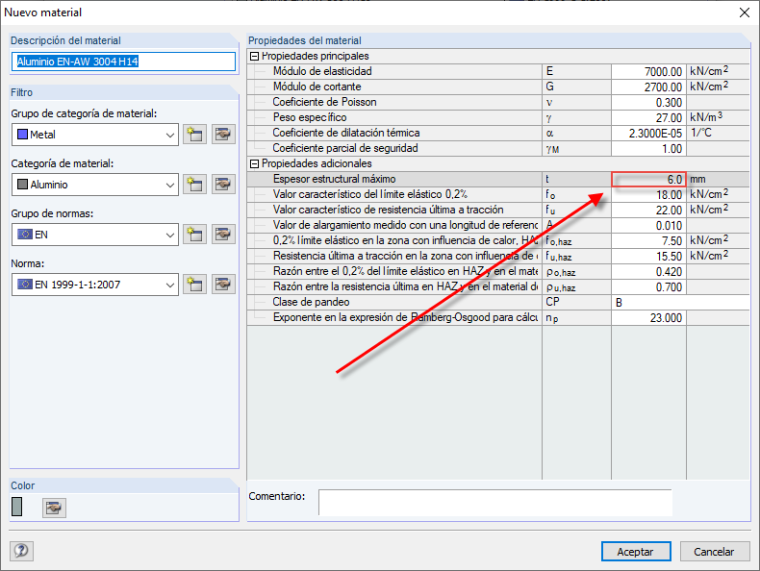Select the Peso específico value 27.00
The image size is (760, 571).
click(649, 118)
